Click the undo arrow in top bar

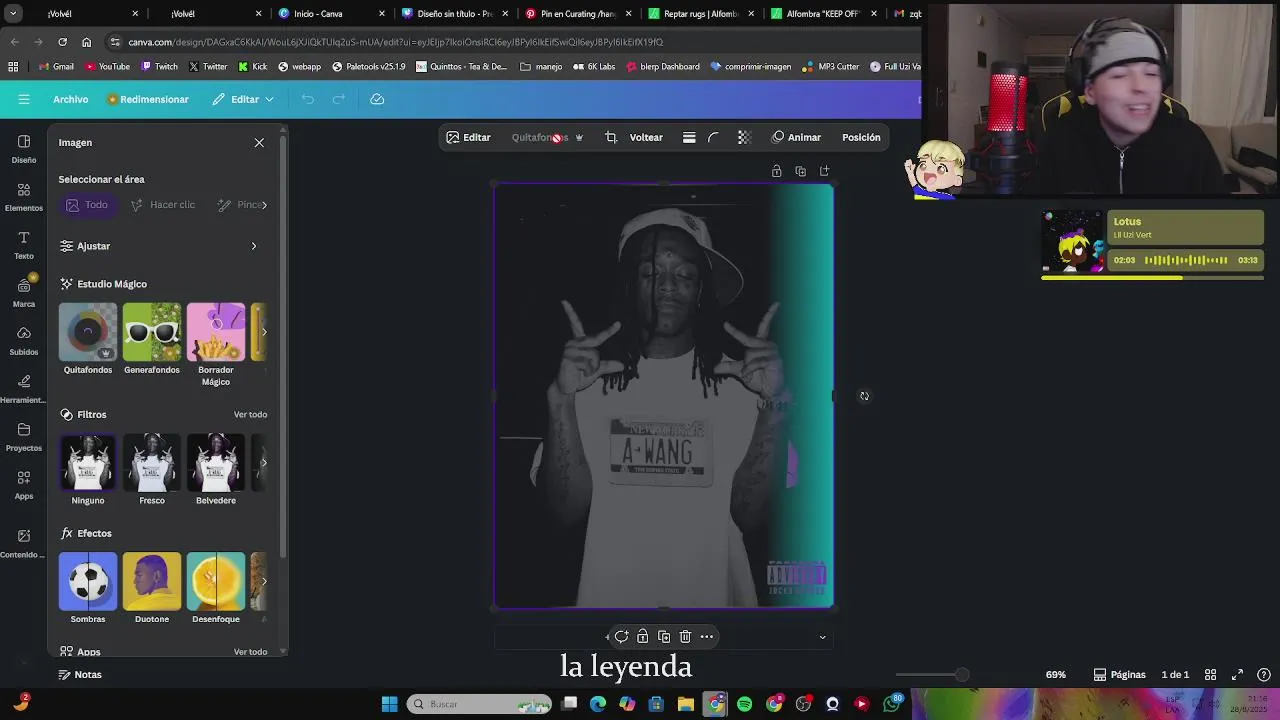tap(308, 99)
